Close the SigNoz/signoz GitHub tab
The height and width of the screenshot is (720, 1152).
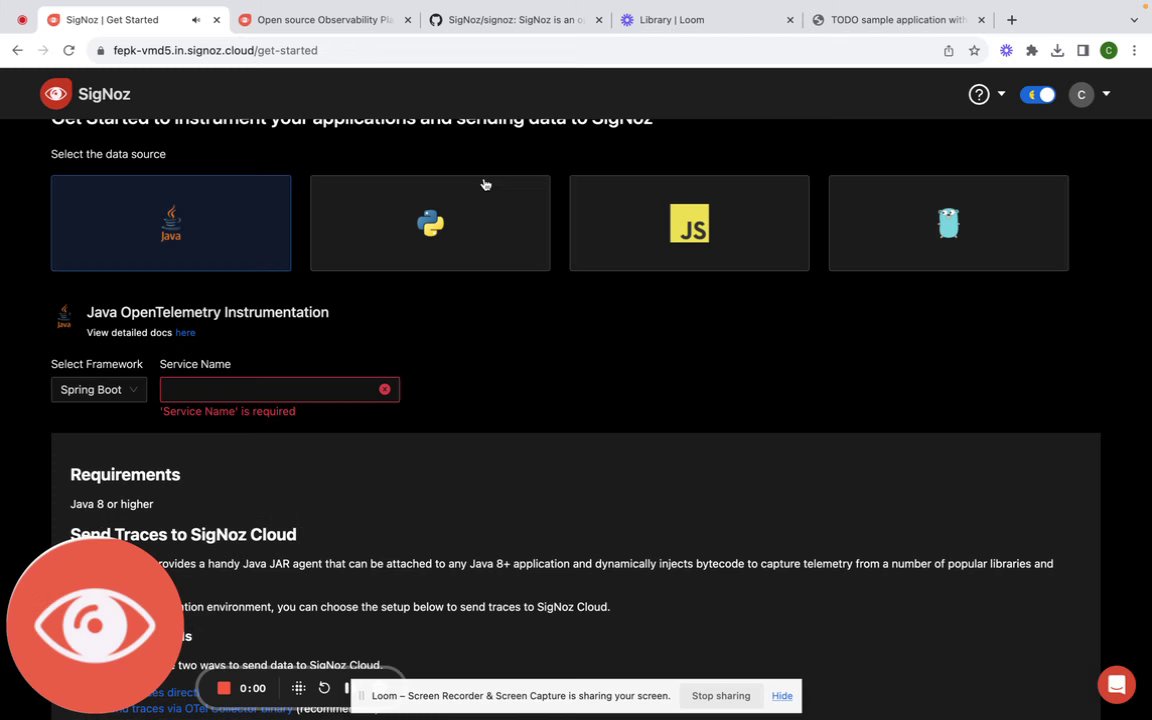tap(599, 21)
